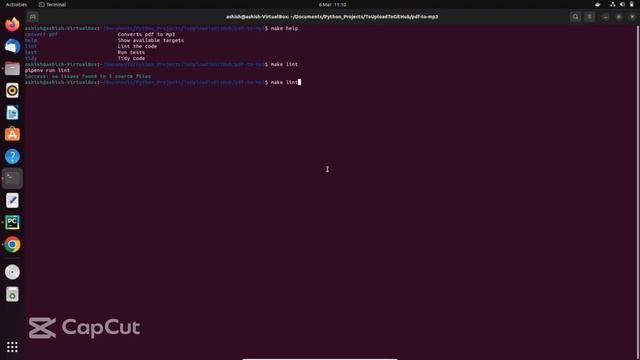Screen dimensions: 640x360
Task: Click the current prompt 'make lint' command
Action: [x=284, y=82]
